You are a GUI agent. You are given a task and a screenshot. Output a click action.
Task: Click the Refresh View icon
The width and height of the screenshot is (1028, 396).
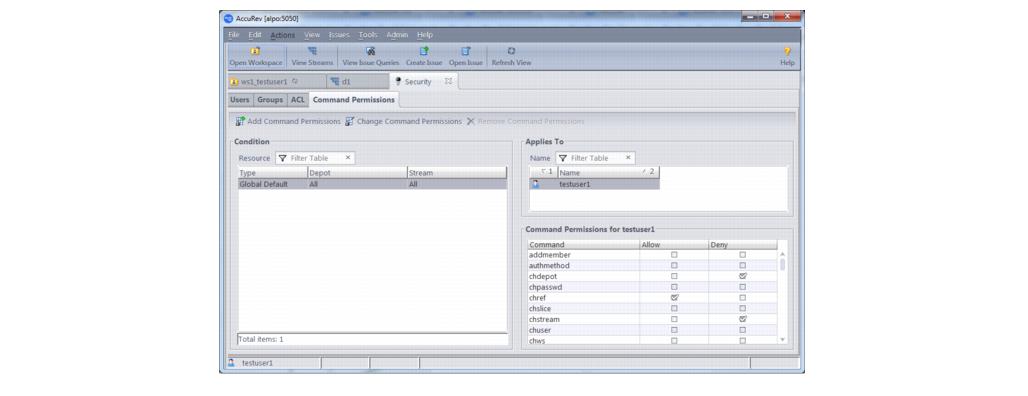point(511,51)
